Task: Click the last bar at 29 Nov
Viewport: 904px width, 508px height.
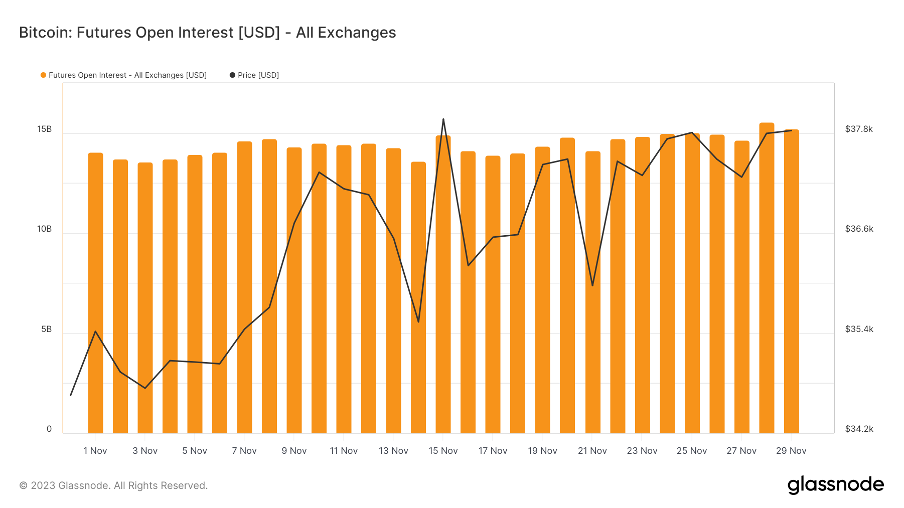Action: pyautogui.click(x=791, y=281)
